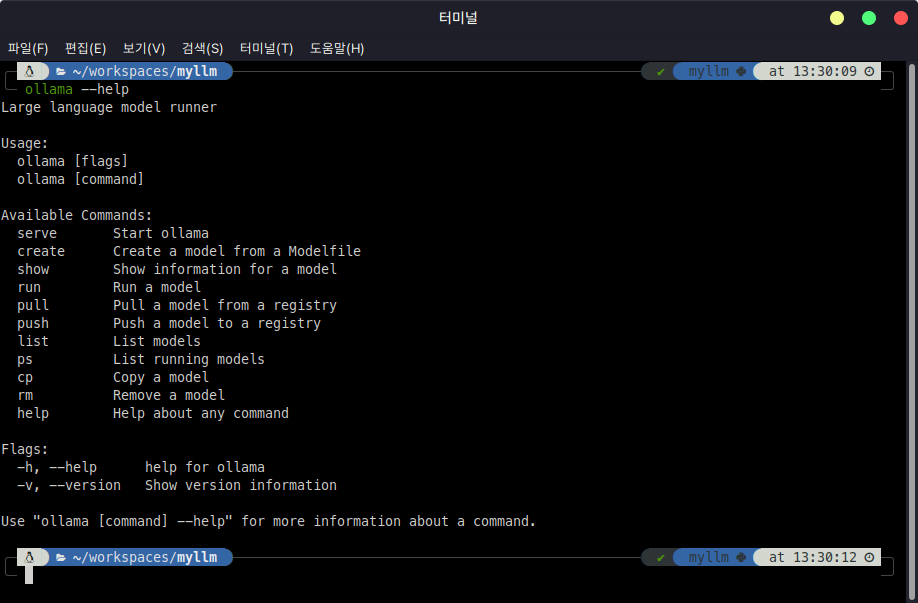Click the Linux penguin icon in the bottom prompt

pos(29,557)
